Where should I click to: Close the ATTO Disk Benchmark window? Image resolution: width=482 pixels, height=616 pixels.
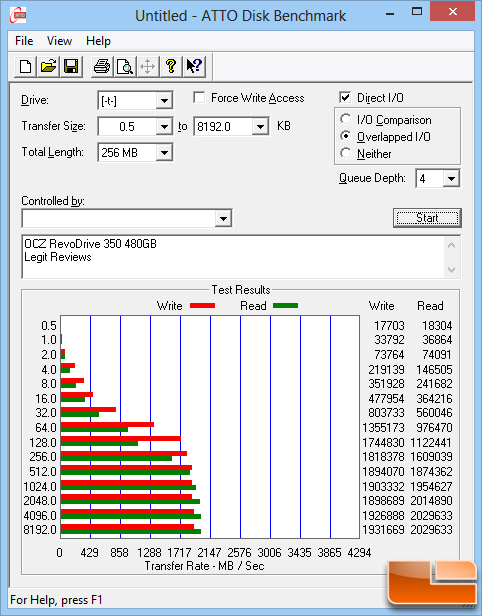(x=453, y=11)
